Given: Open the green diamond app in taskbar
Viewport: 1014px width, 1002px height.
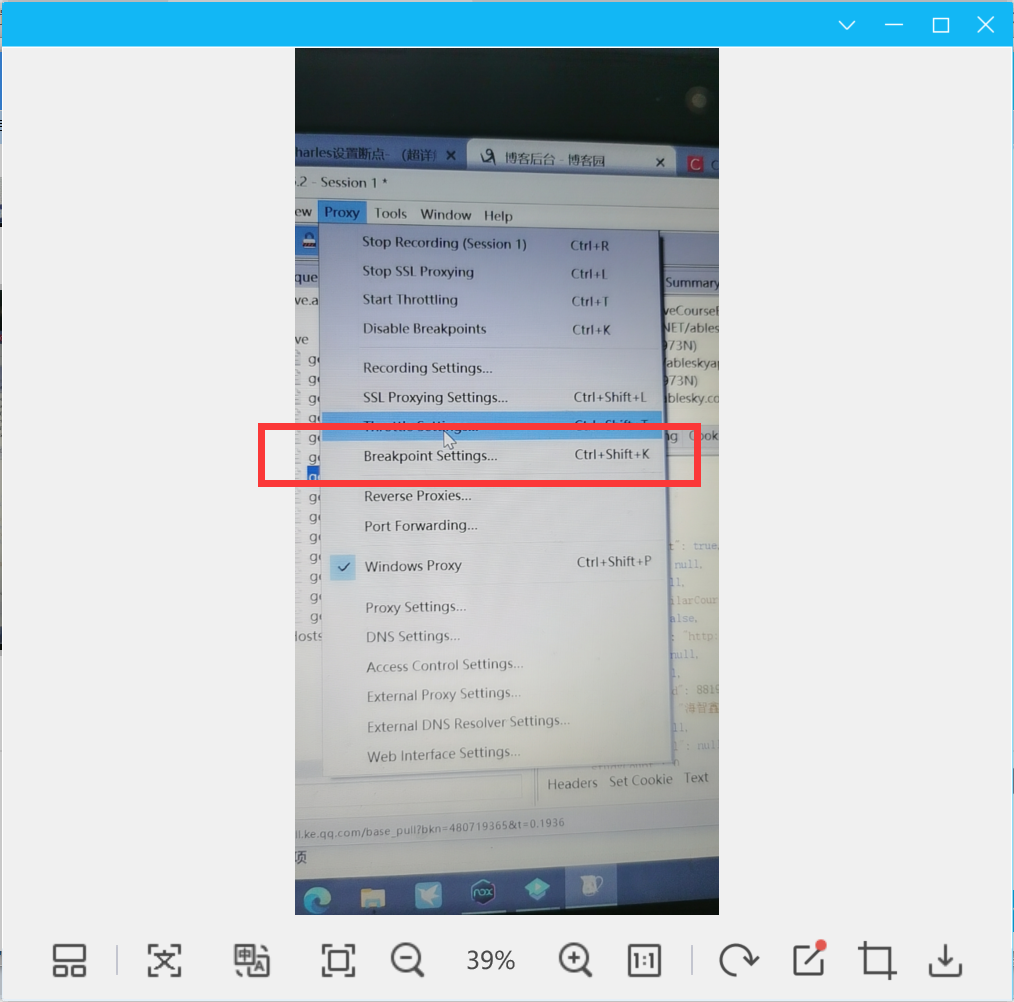Looking at the screenshot, I should pyautogui.click(x=537, y=889).
